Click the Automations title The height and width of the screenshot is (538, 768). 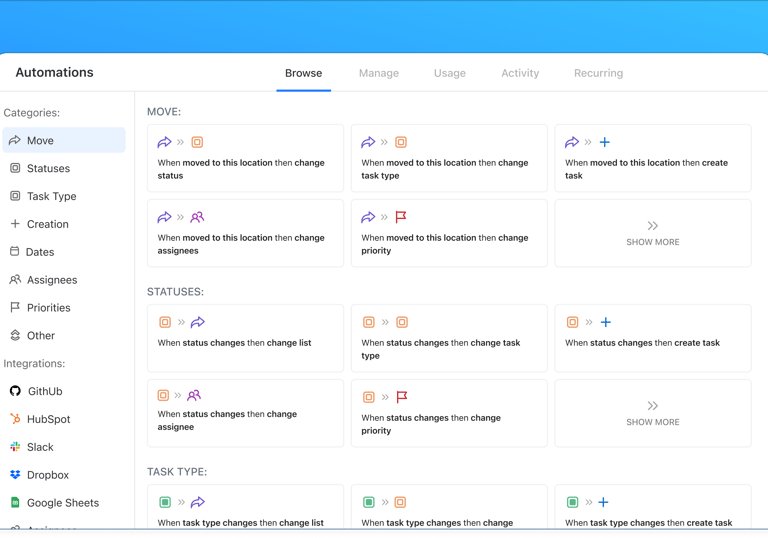coord(54,72)
